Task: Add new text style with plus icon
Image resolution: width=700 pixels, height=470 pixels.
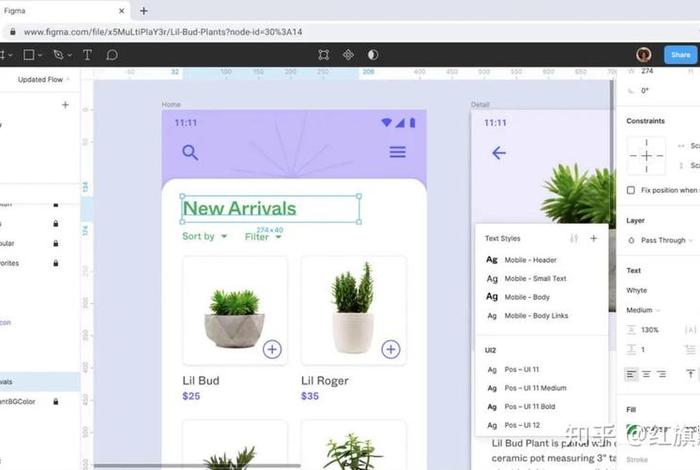Action: [593, 238]
